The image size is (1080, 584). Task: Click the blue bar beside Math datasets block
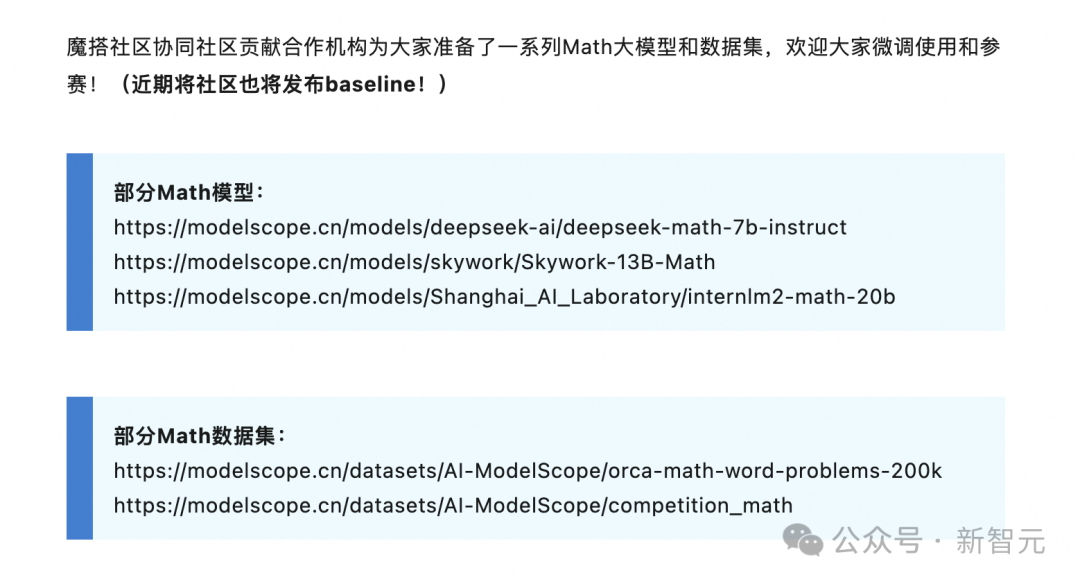tap(80, 468)
